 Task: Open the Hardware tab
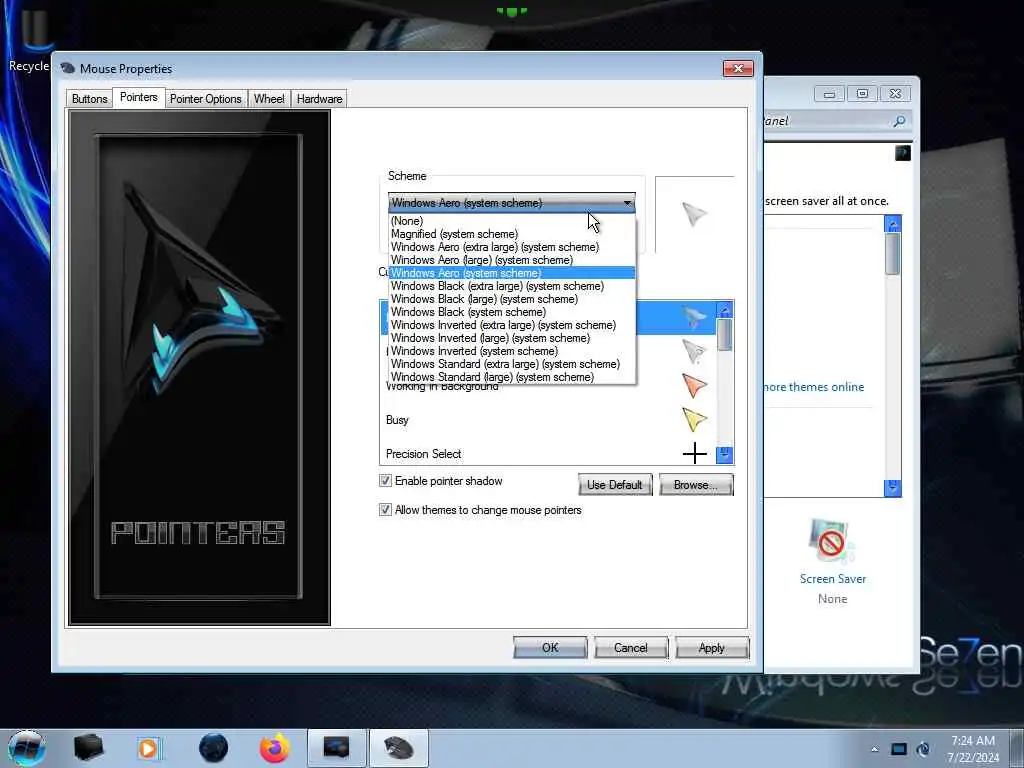tap(319, 99)
